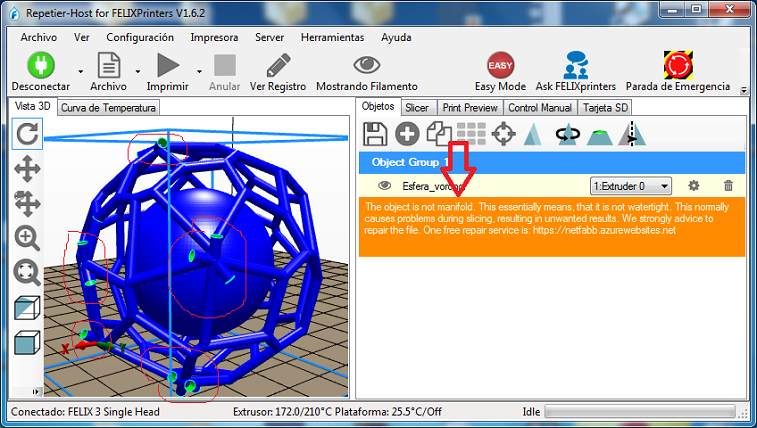Open toolbar overflow arrow at right edge

click(744, 90)
